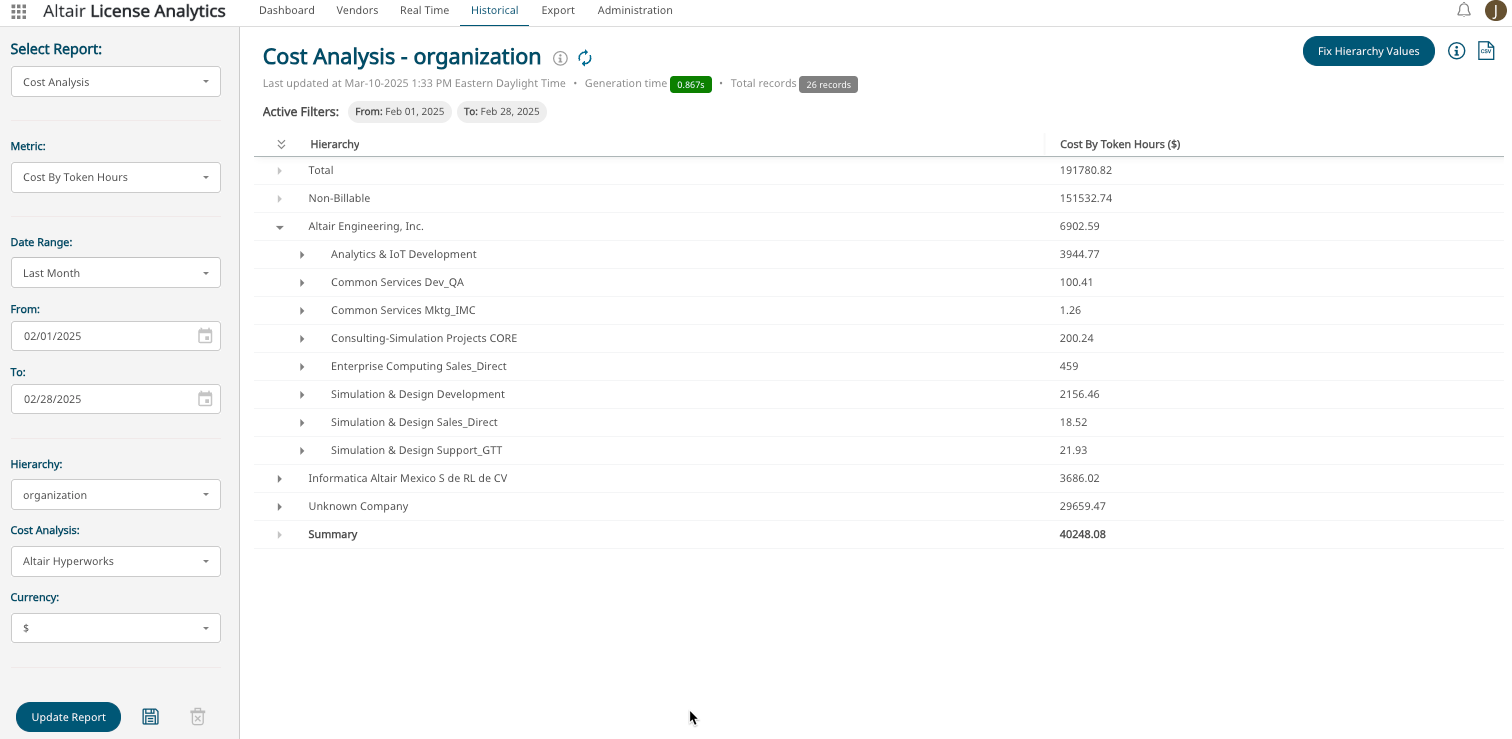Expand the Summary row
This screenshot has height=739, width=1512.
[x=280, y=535]
